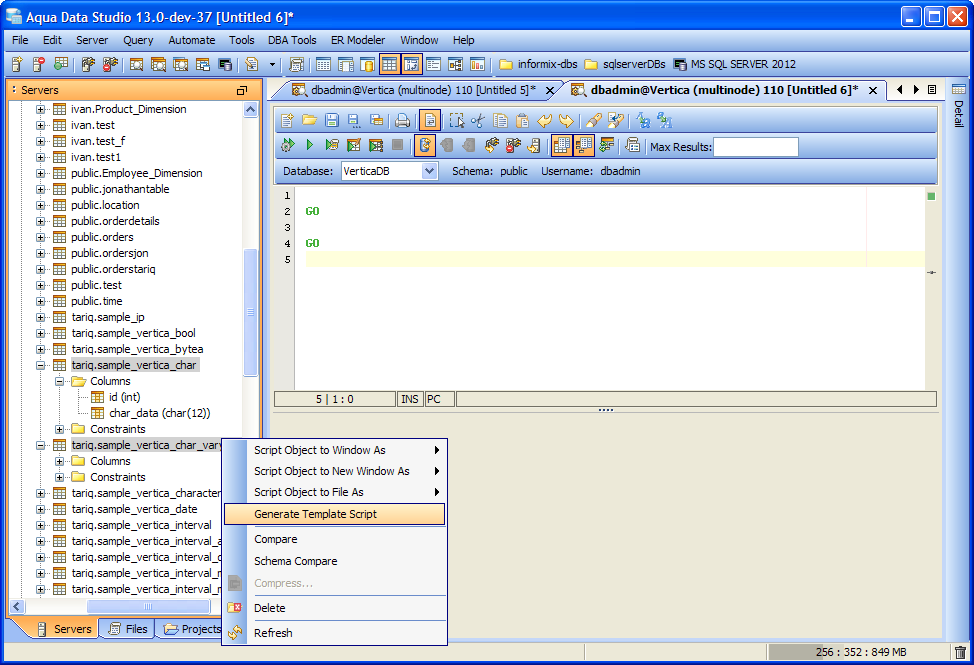Image resolution: width=974 pixels, height=665 pixels.
Task: Select the char_data (char(12)) column
Action: click(x=160, y=414)
